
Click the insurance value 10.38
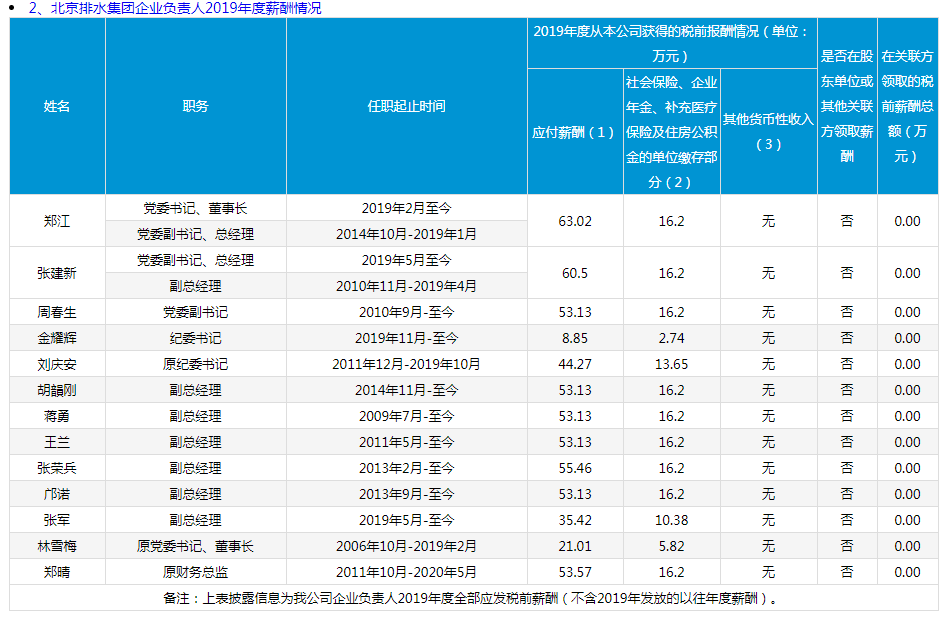pos(672,521)
